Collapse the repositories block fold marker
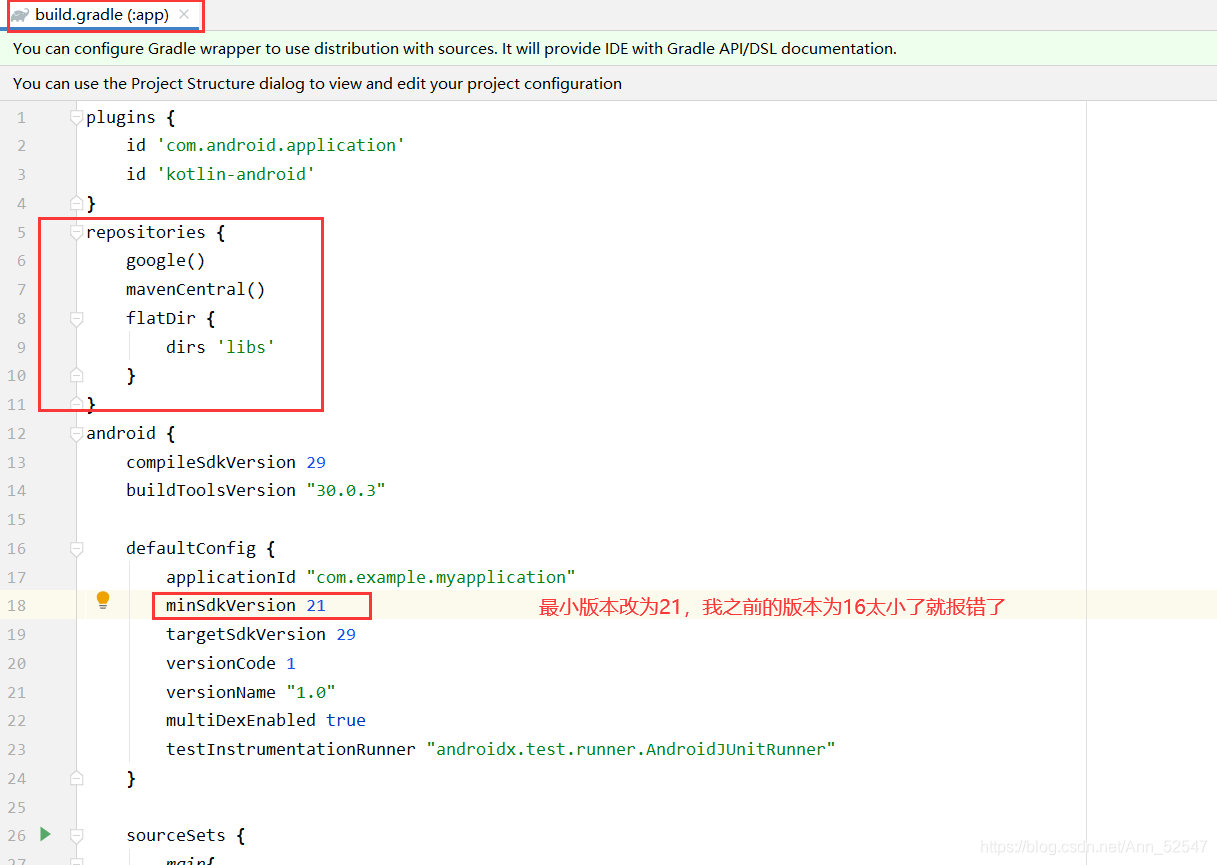 click(x=76, y=232)
